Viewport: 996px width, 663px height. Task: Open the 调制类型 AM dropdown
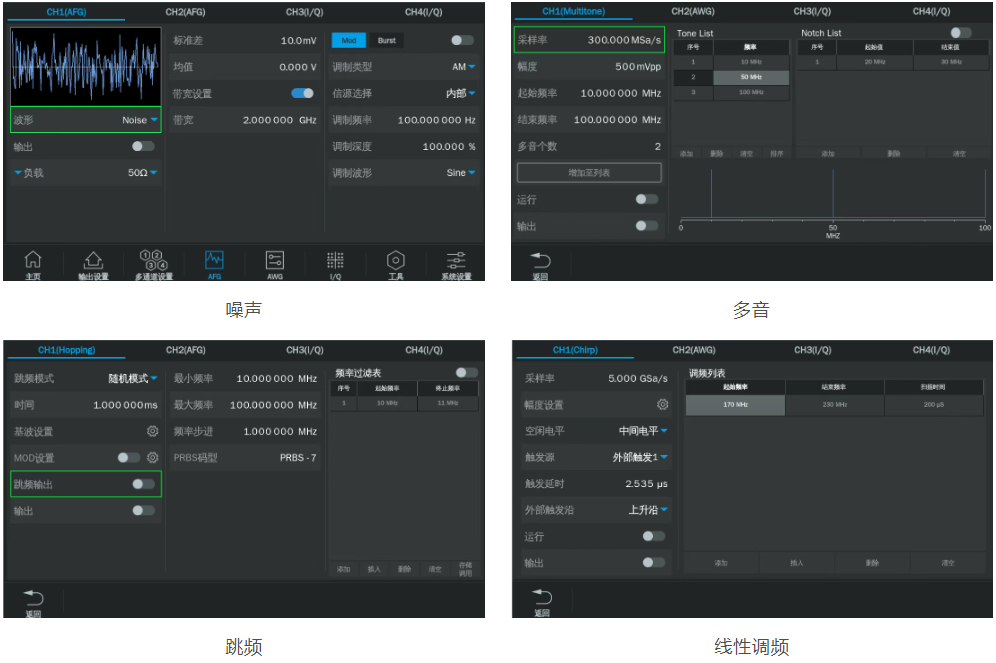(x=462, y=67)
